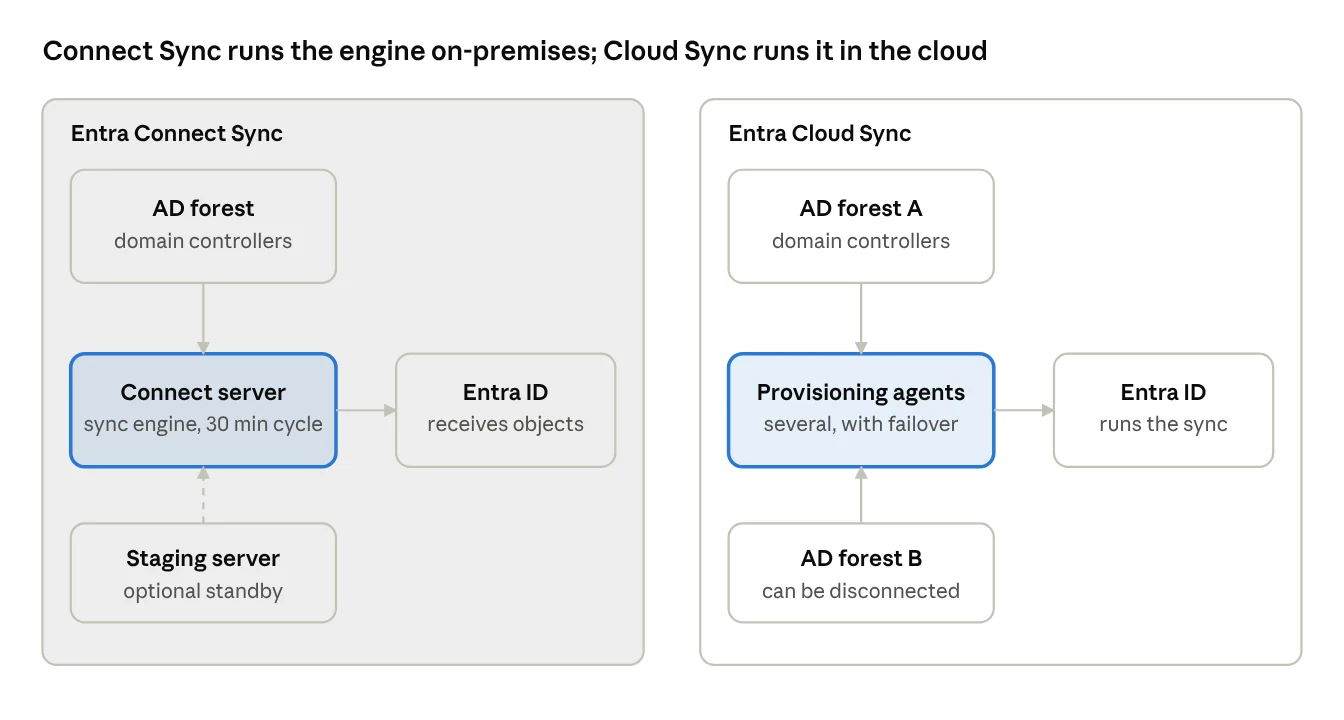Screen dimensions: 1344x720
Task: Click the 'AD forest A' box
Action: click(861, 226)
